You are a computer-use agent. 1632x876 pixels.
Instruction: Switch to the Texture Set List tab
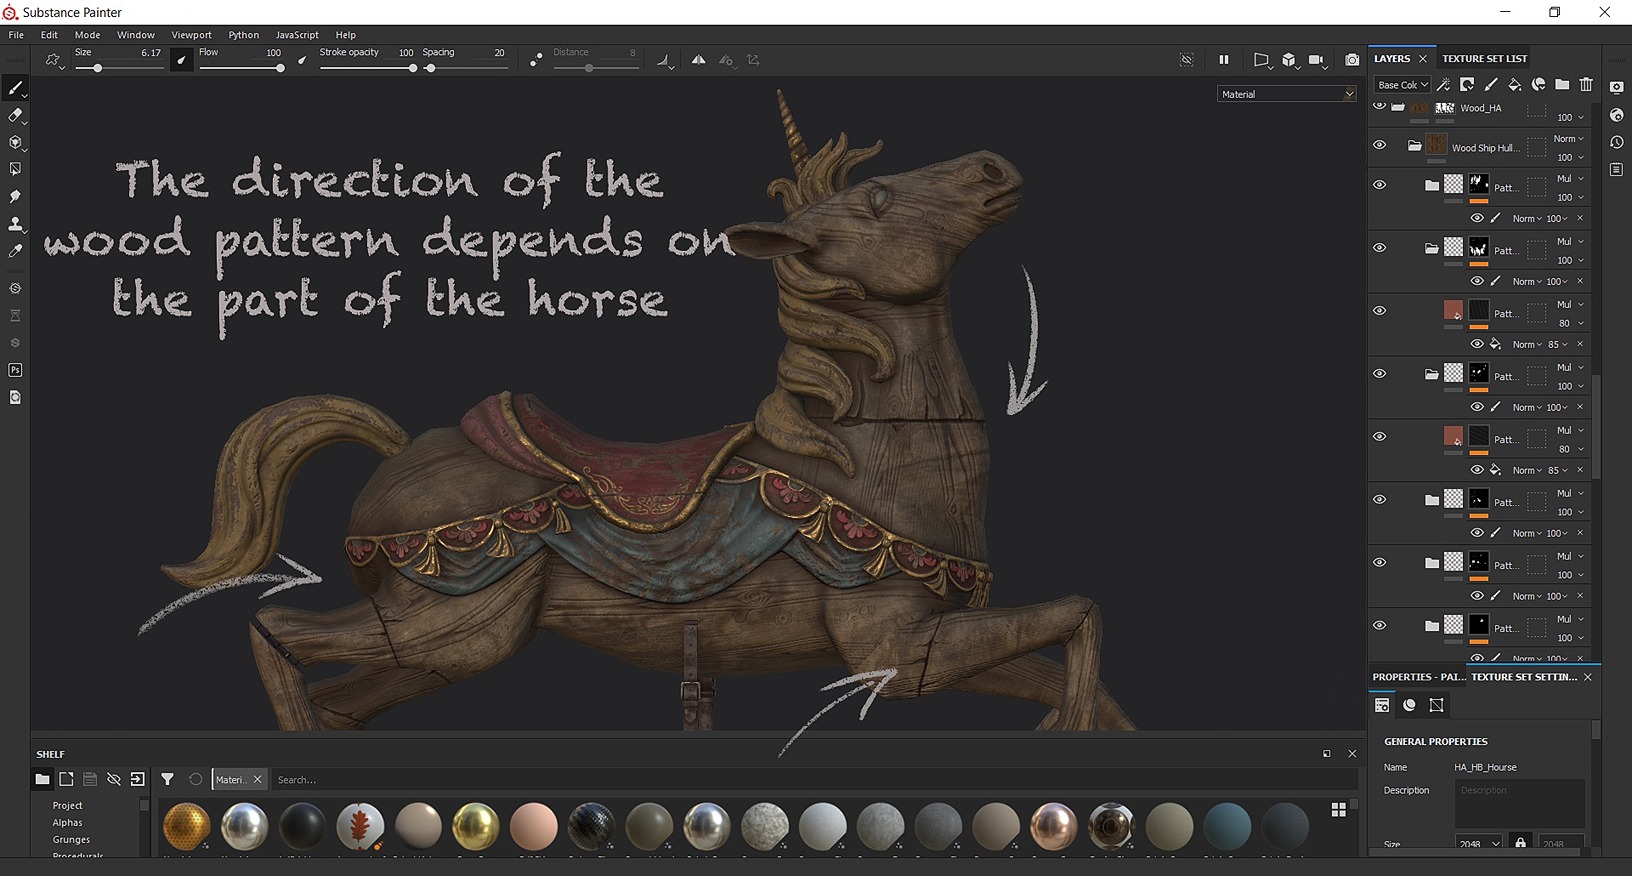[x=1484, y=59]
